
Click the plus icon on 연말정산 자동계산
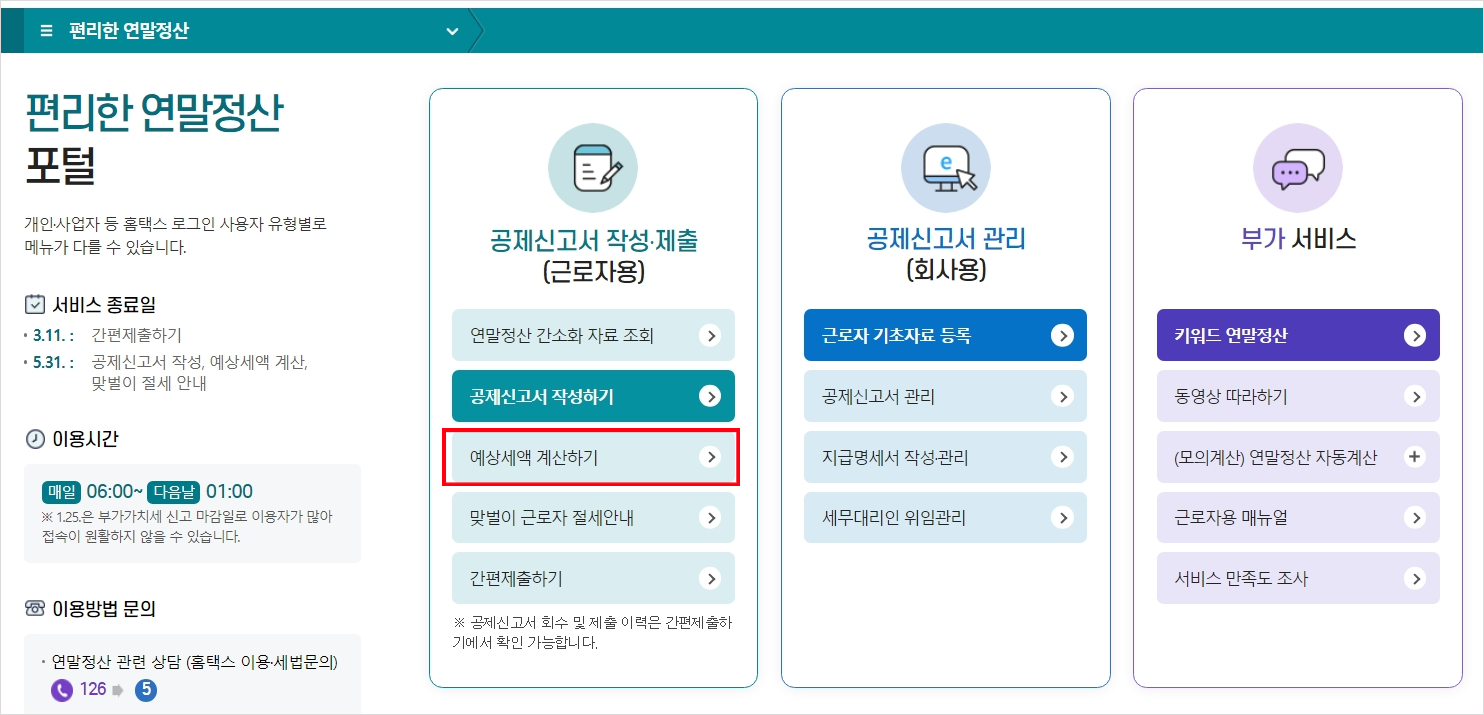pyautogui.click(x=1414, y=457)
